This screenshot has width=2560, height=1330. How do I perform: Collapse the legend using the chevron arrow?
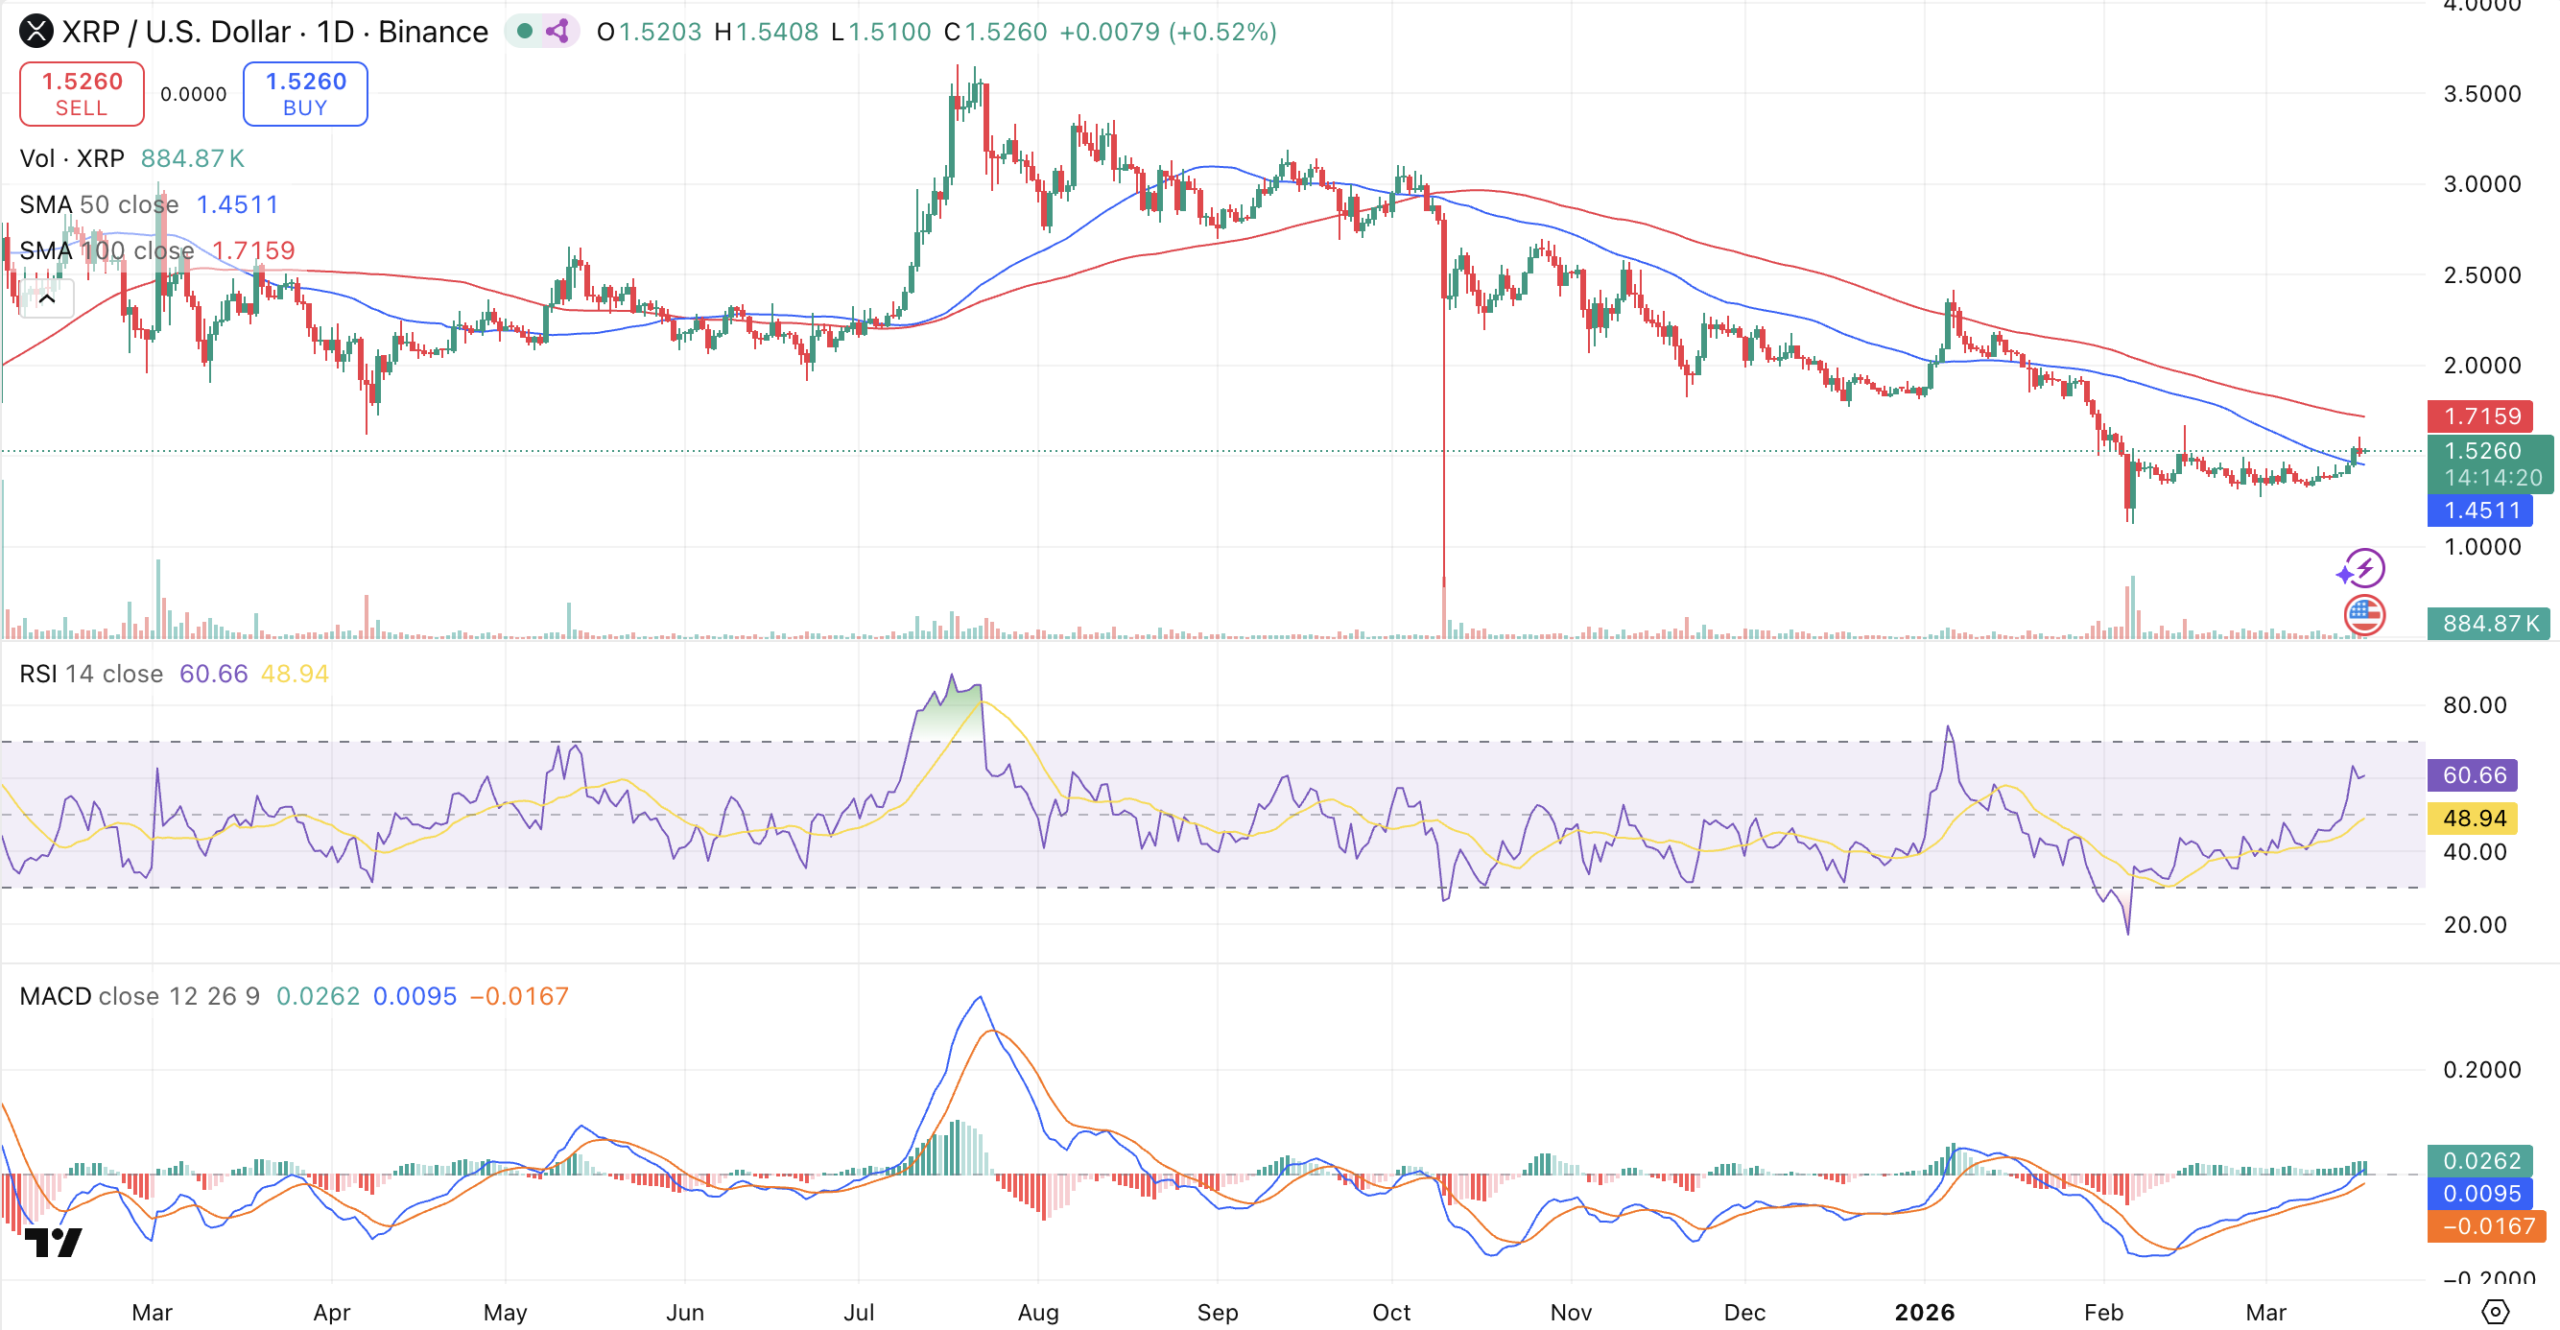pyautogui.click(x=47, y=297)
